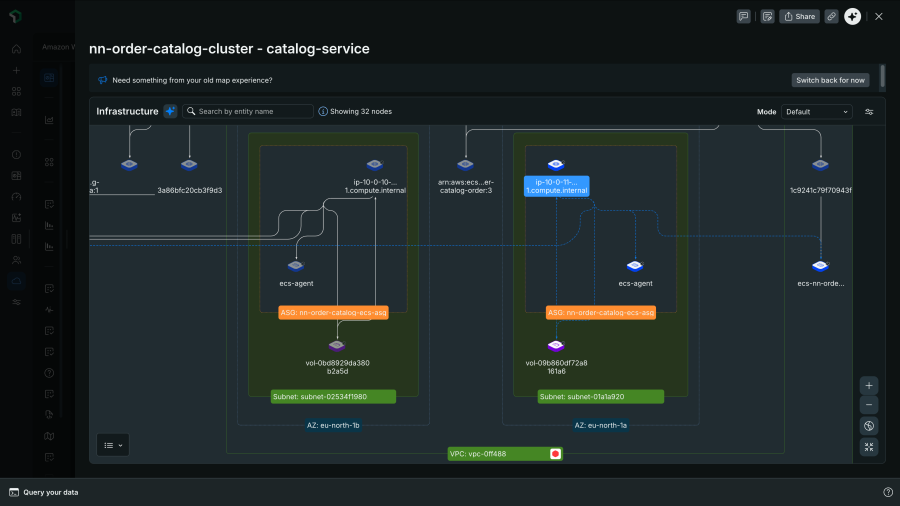900x506 pixels.
Task: Click ASG nn-order-catalog-ecs-asg label in eu-north-1a
Action: 601,313
